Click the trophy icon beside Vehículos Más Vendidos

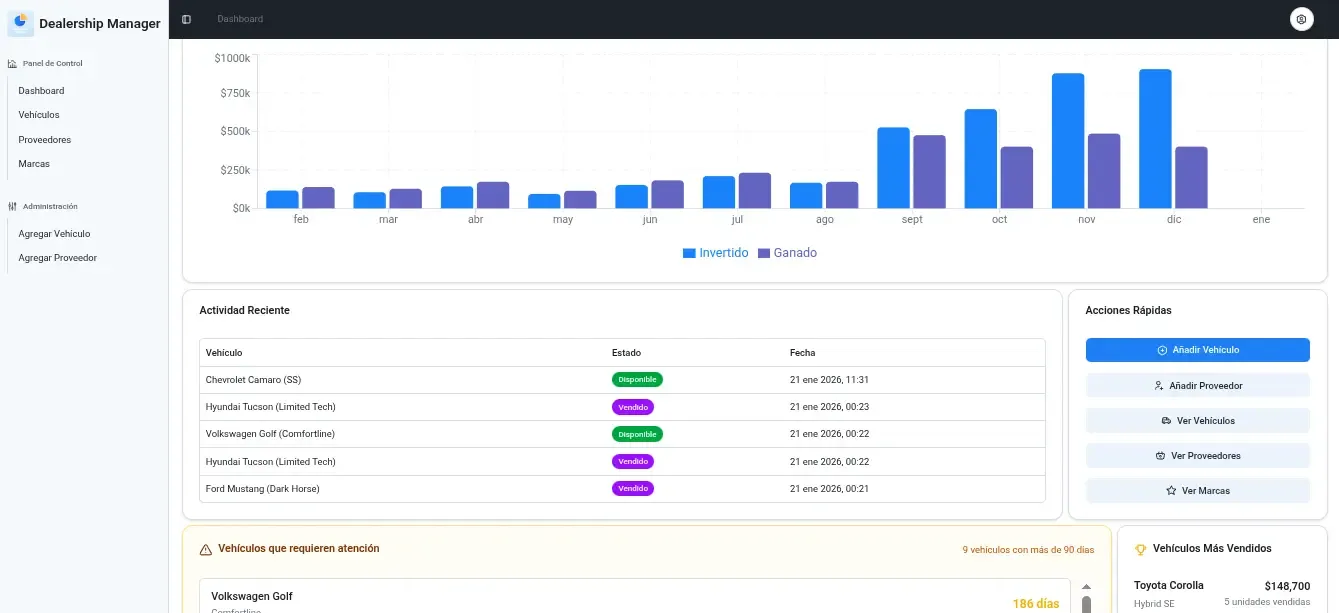pyautogui.click(x=1141, y=548)
